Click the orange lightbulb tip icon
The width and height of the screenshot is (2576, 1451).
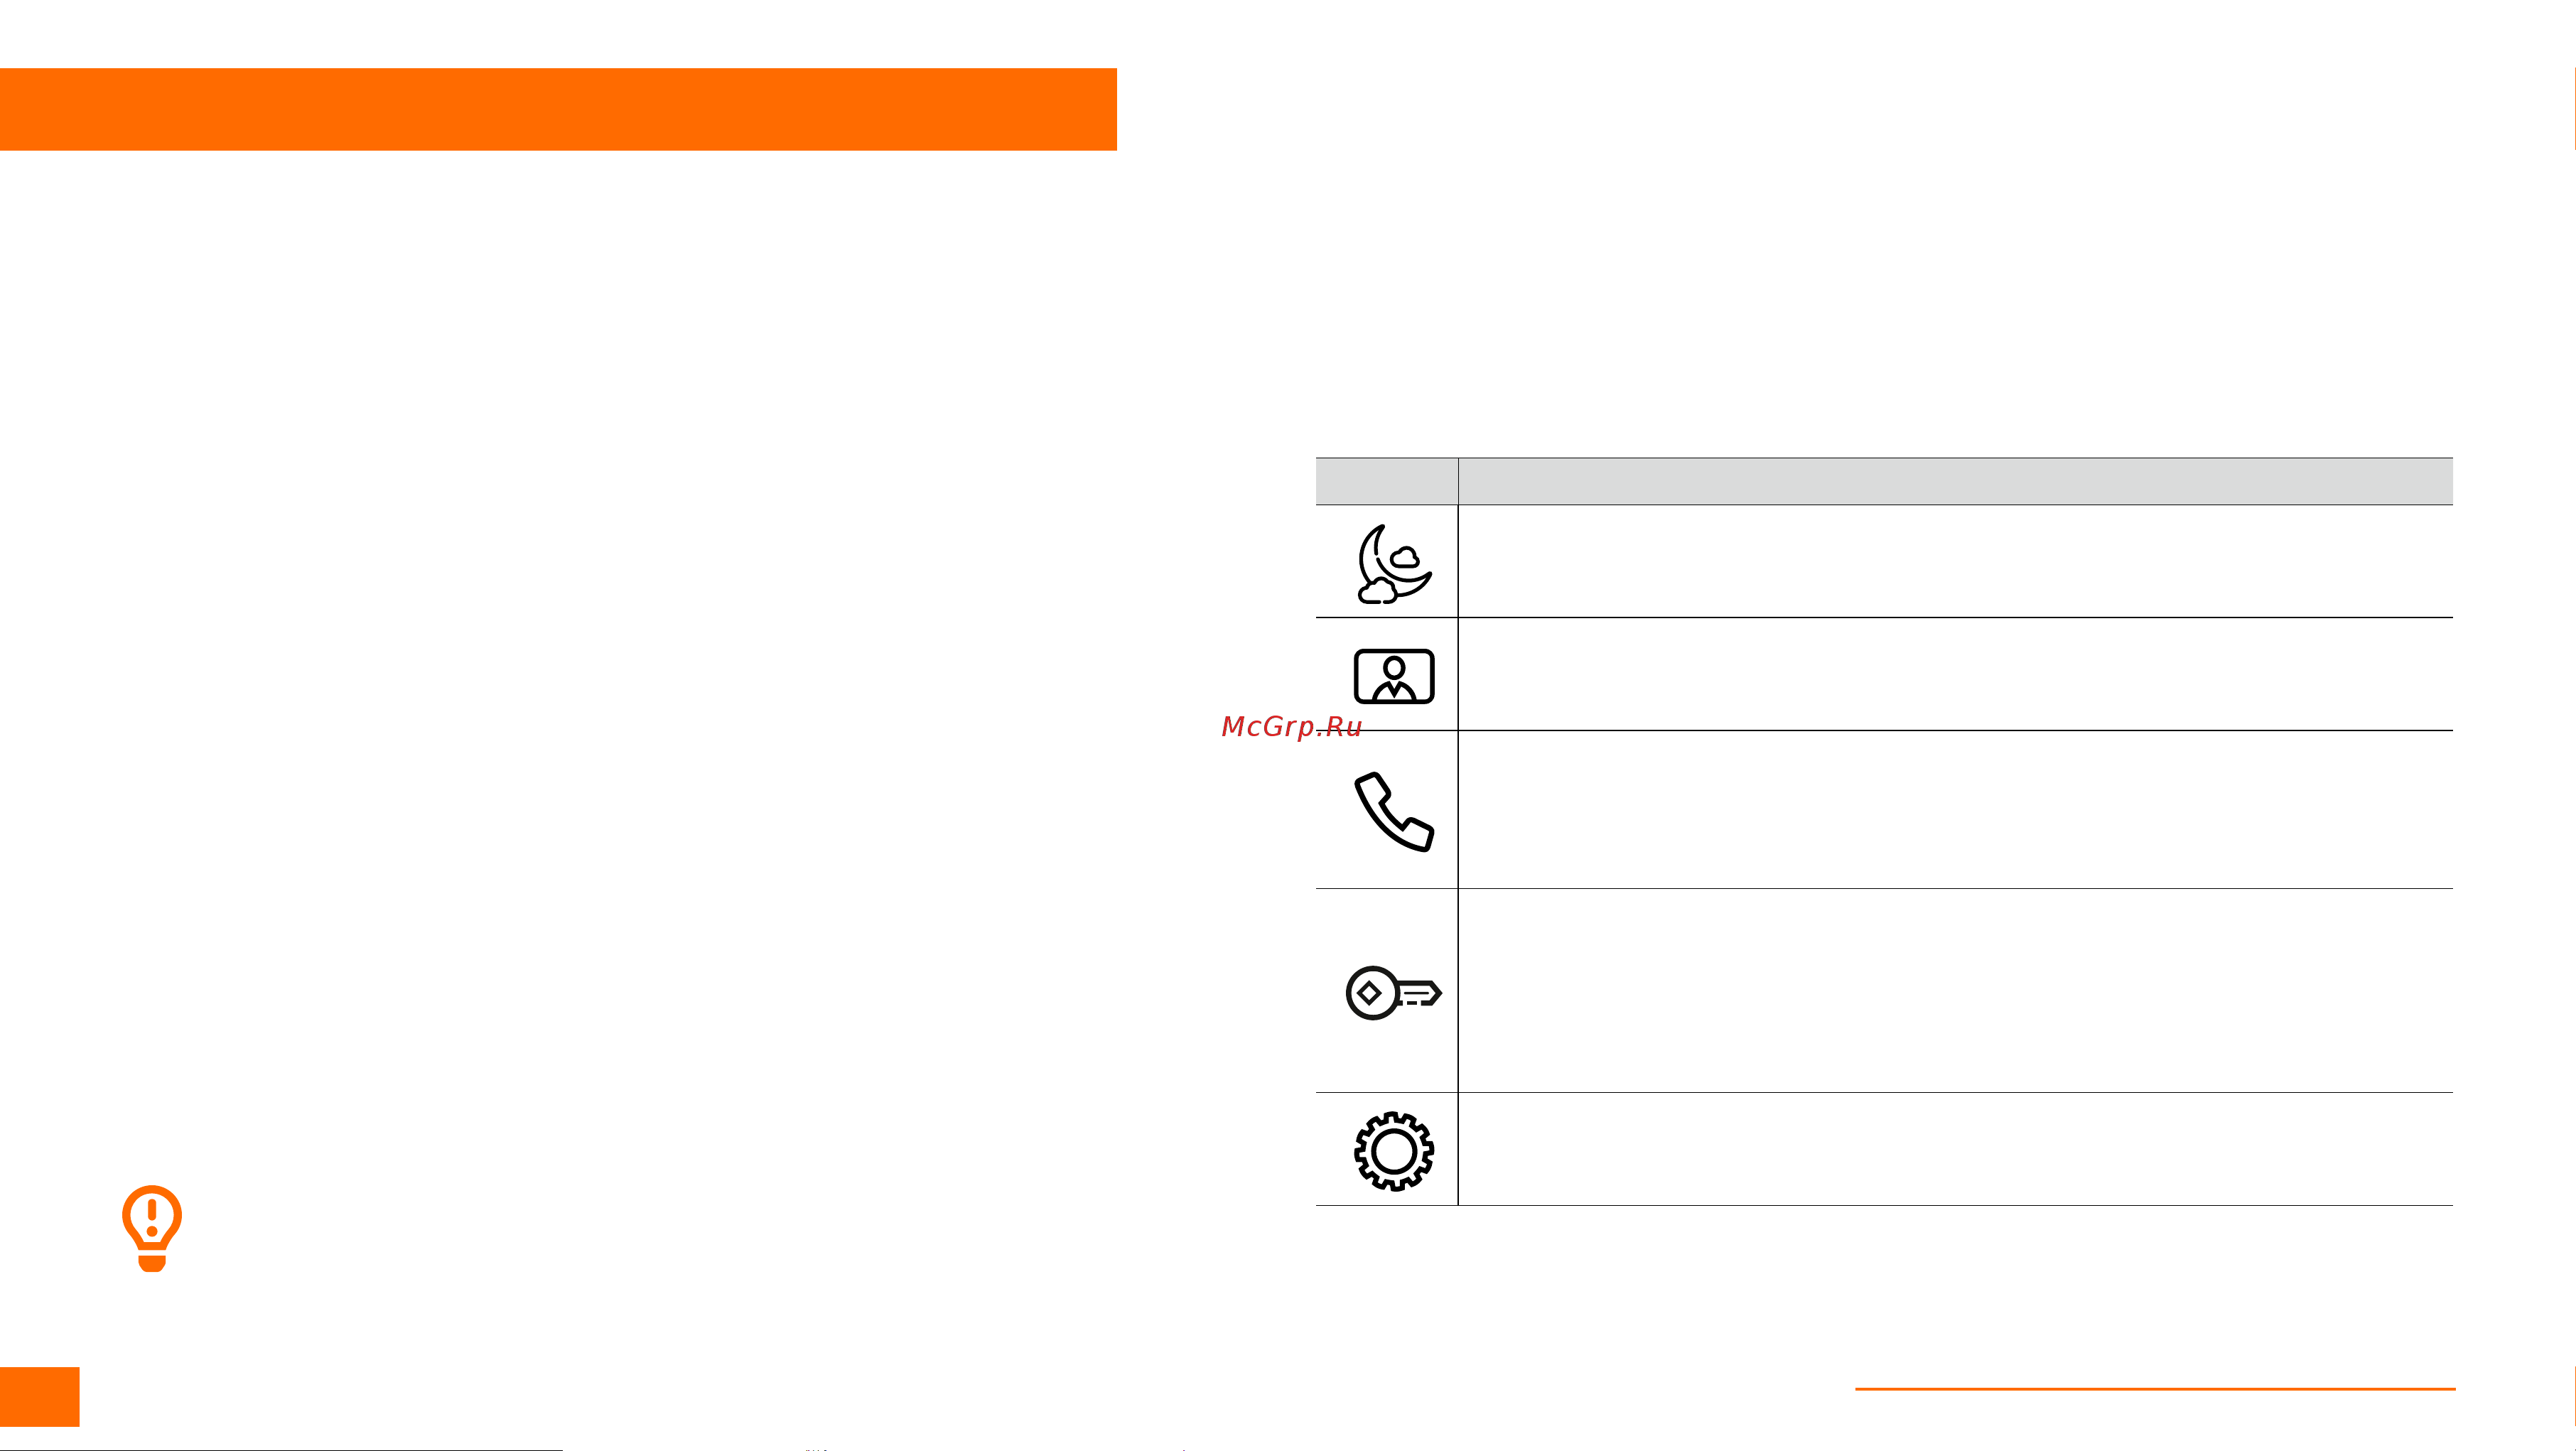click(x=152, y=1228)
